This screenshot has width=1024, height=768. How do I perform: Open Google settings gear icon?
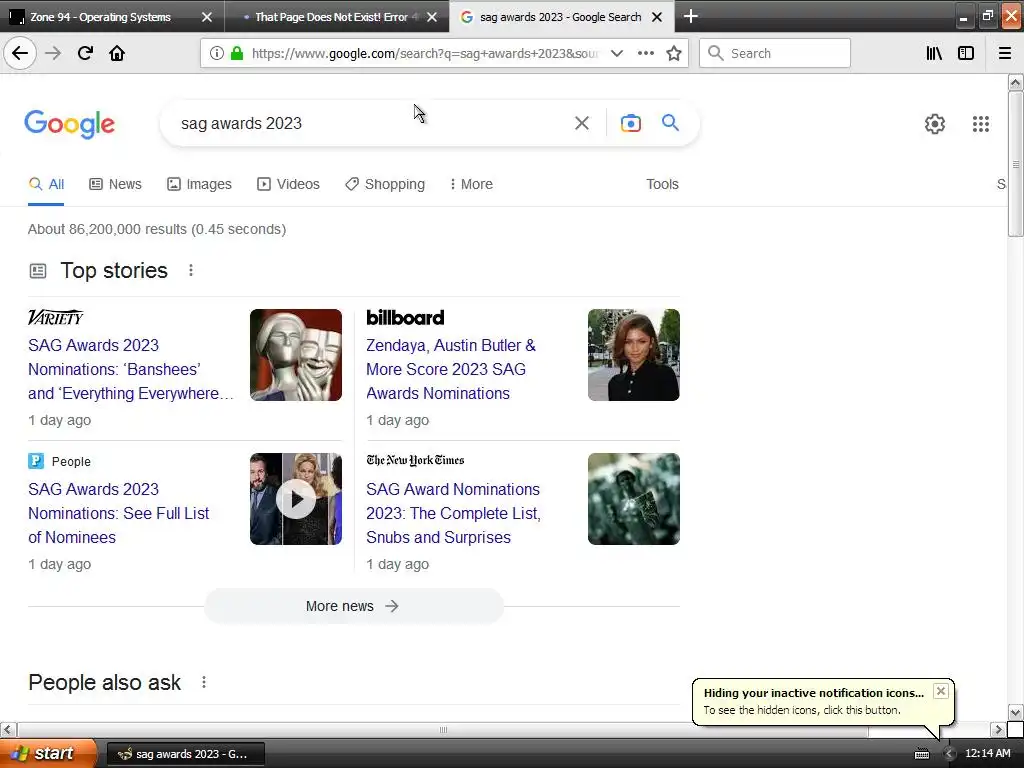pyautogui.click(x=935, y=123)
